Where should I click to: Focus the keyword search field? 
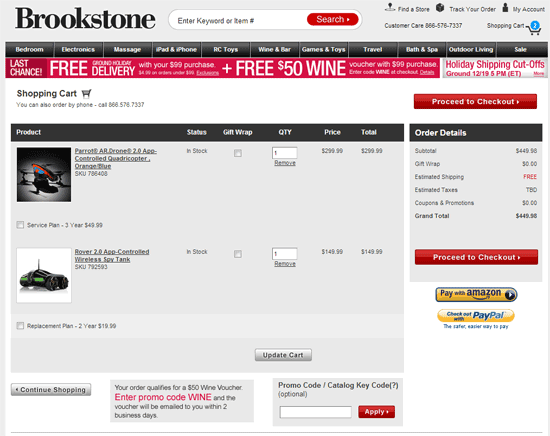[x=240, y=21]
